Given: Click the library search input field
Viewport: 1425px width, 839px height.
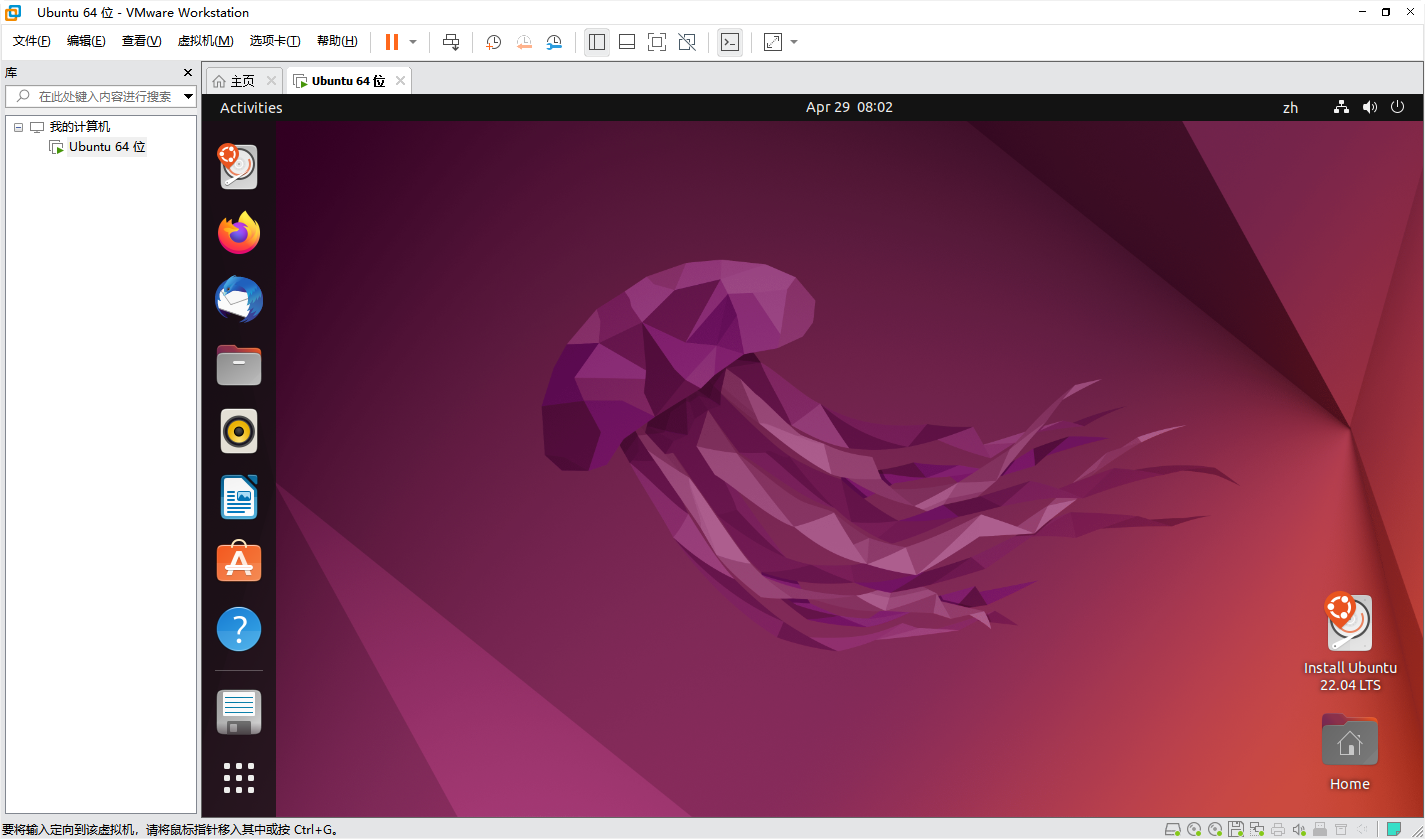Looking at the screenshot, I should coord(100,96).
